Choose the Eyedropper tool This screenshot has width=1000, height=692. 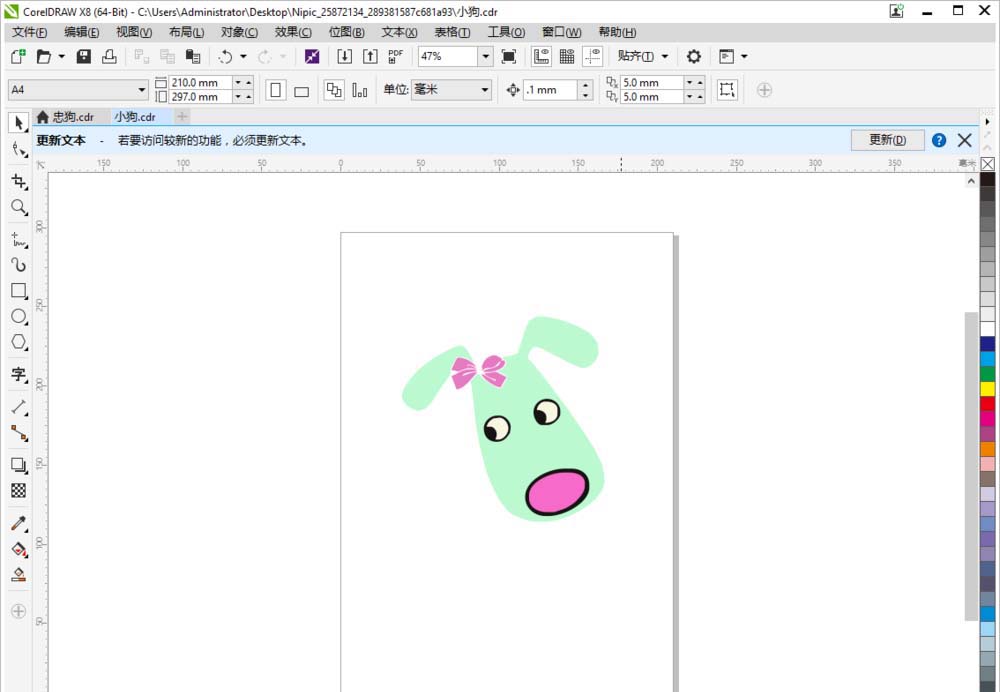tap(19, 523)
